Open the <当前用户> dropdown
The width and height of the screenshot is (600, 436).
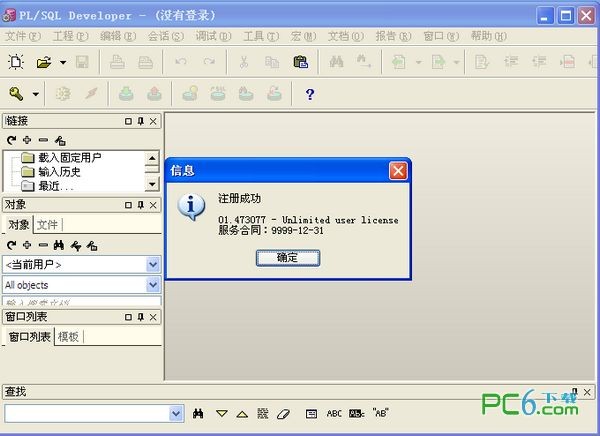click(153, 265)
